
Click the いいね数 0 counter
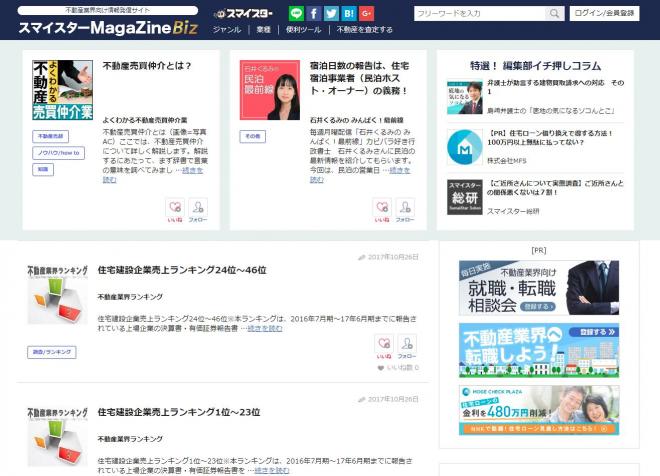point(398,368)
